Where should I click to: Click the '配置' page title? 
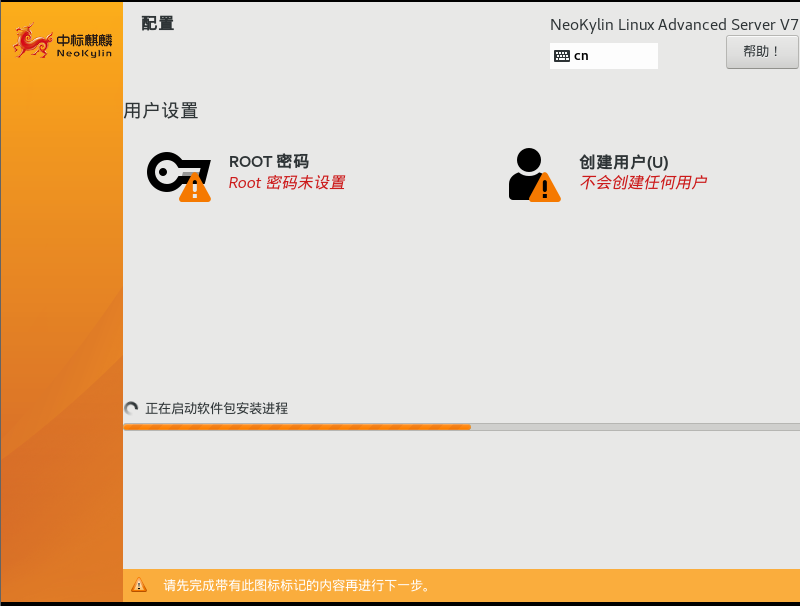point(158,23)
